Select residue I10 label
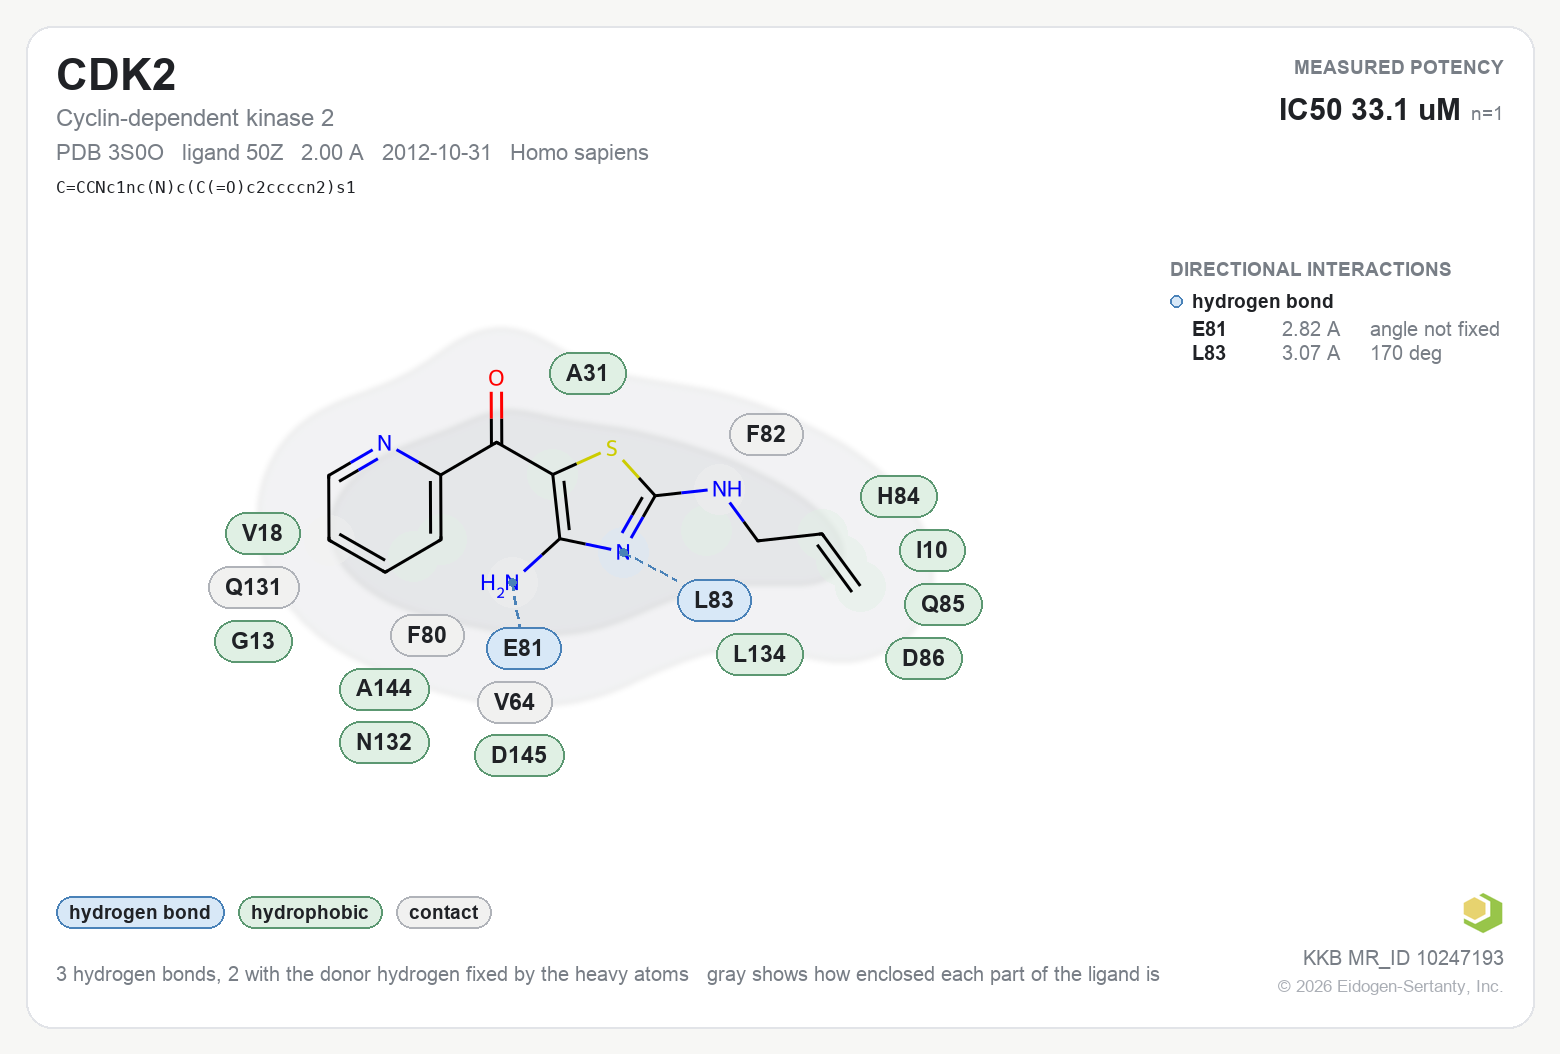The width and height of the screenshot is (1560, 1054). point(932,550)
